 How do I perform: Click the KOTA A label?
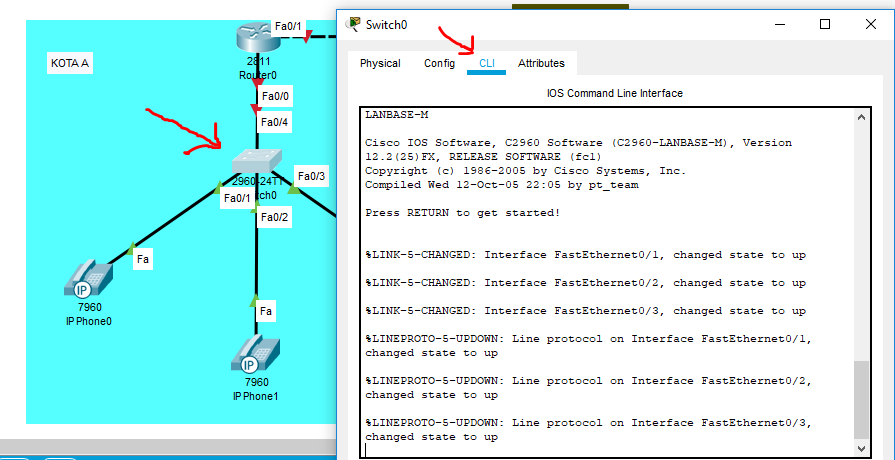pyautogui.click(x=69, y=63)
